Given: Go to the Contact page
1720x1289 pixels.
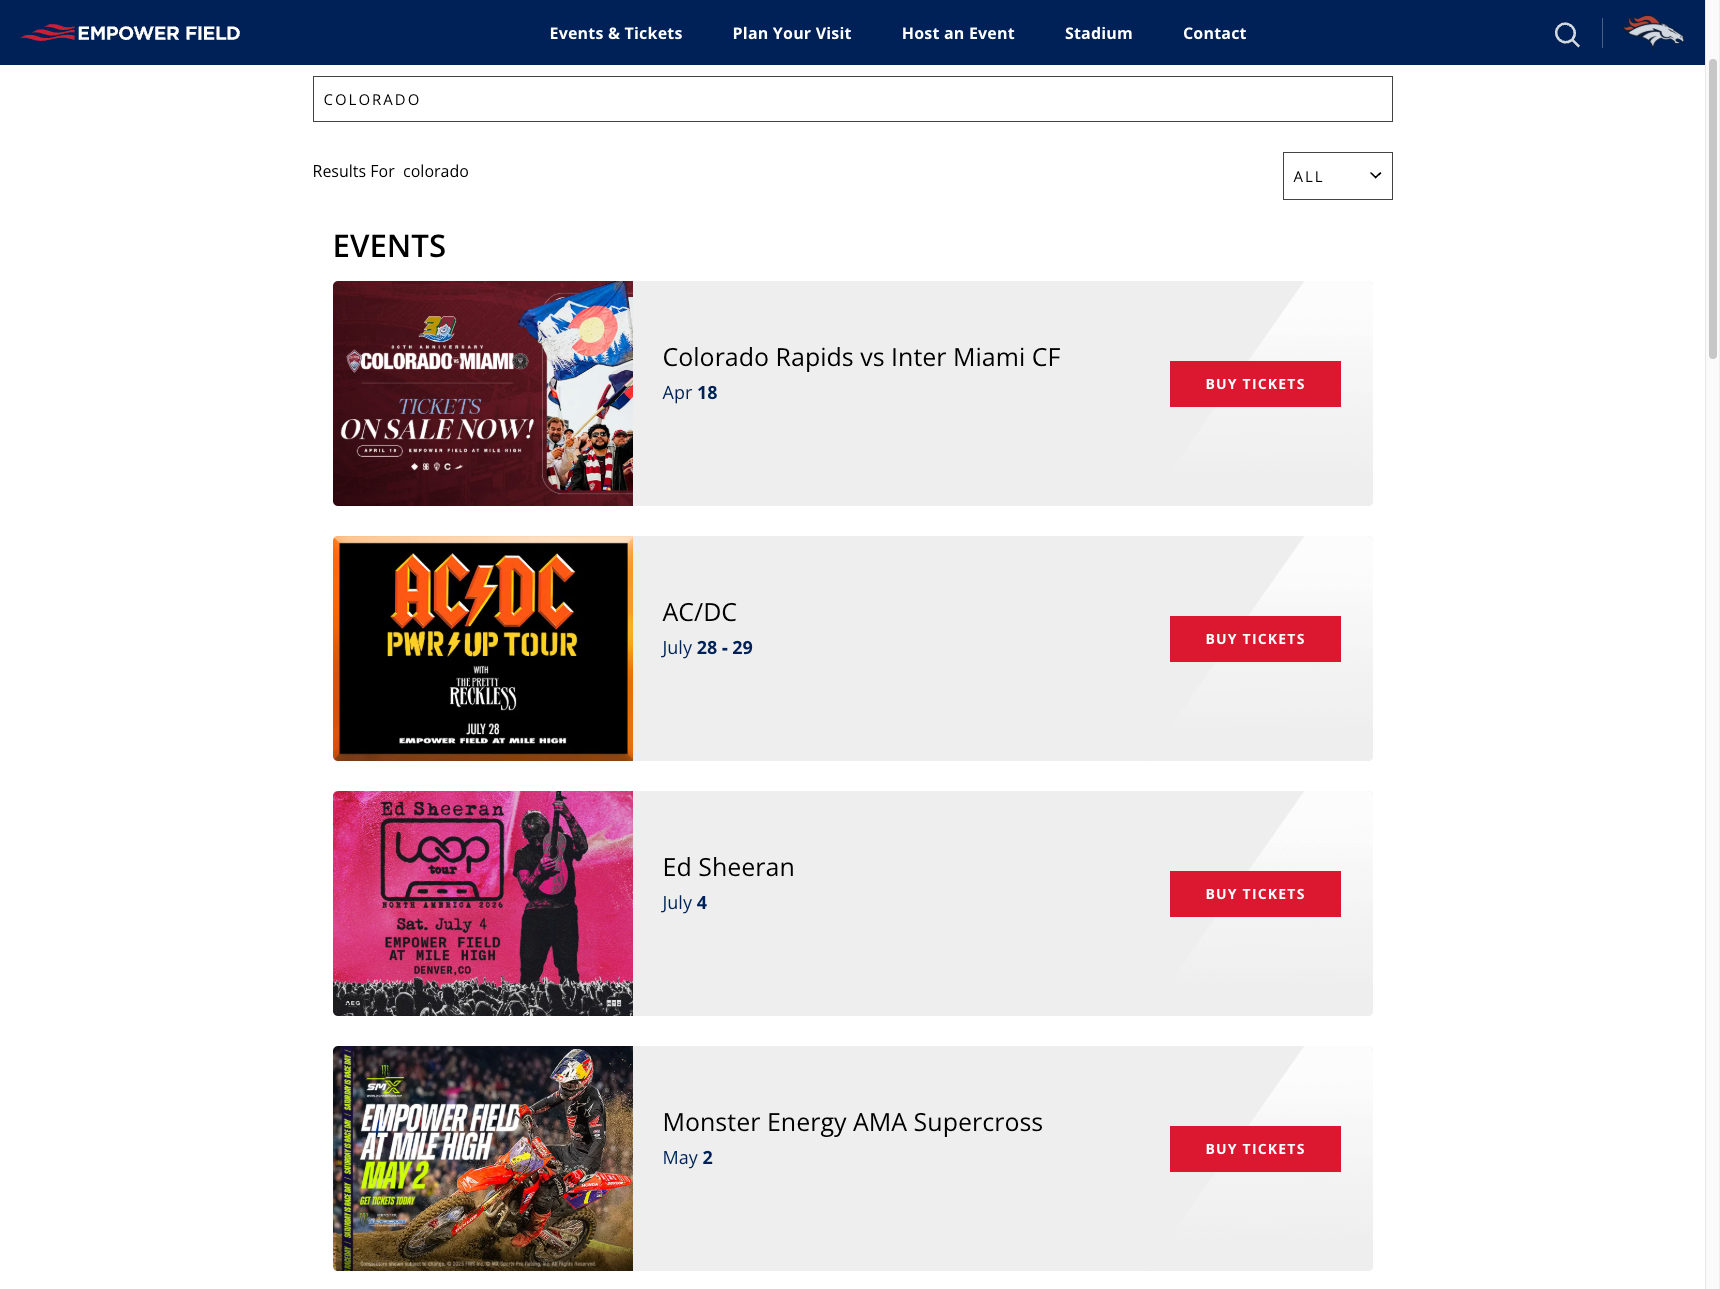Looking at the screenshot, I should (x=1214, y=33).
